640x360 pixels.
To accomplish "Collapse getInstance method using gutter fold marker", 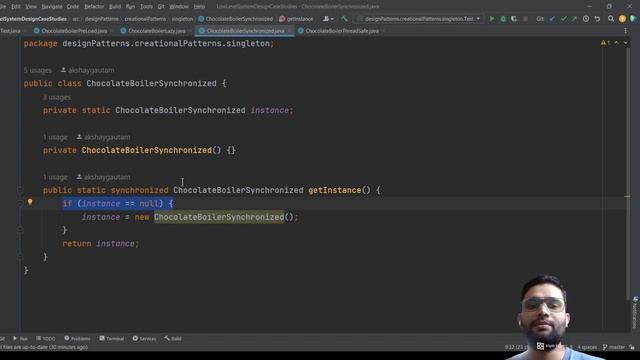I will point(20,190).
